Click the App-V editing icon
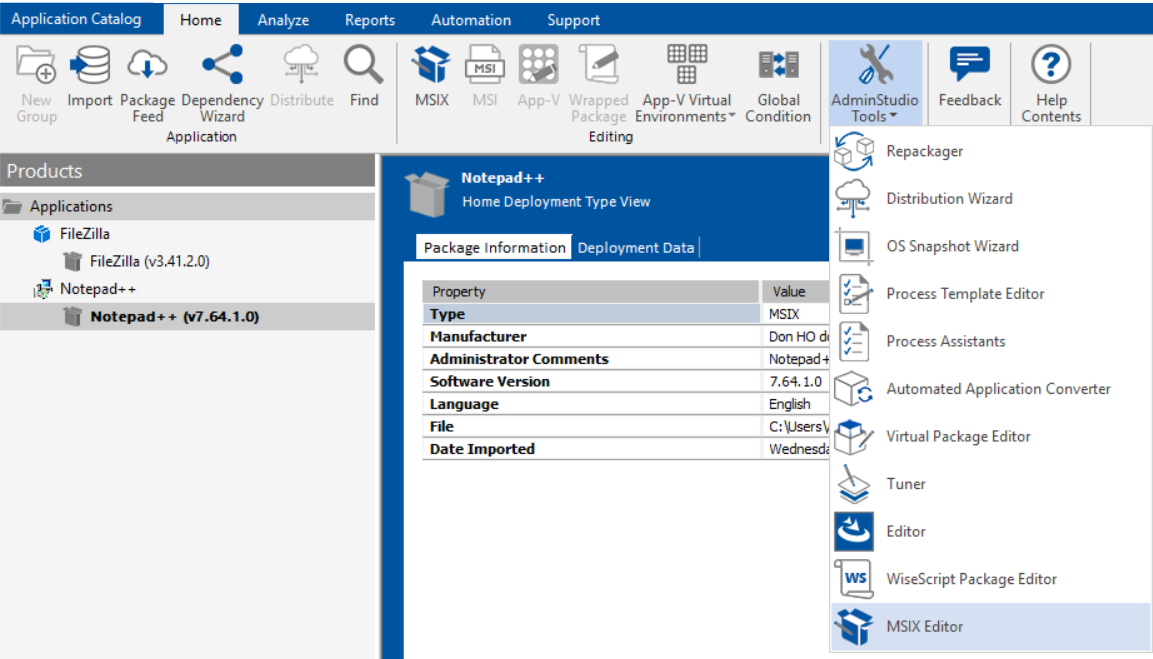The width and height of the screenshot is (1153, 659). (538, 65)
